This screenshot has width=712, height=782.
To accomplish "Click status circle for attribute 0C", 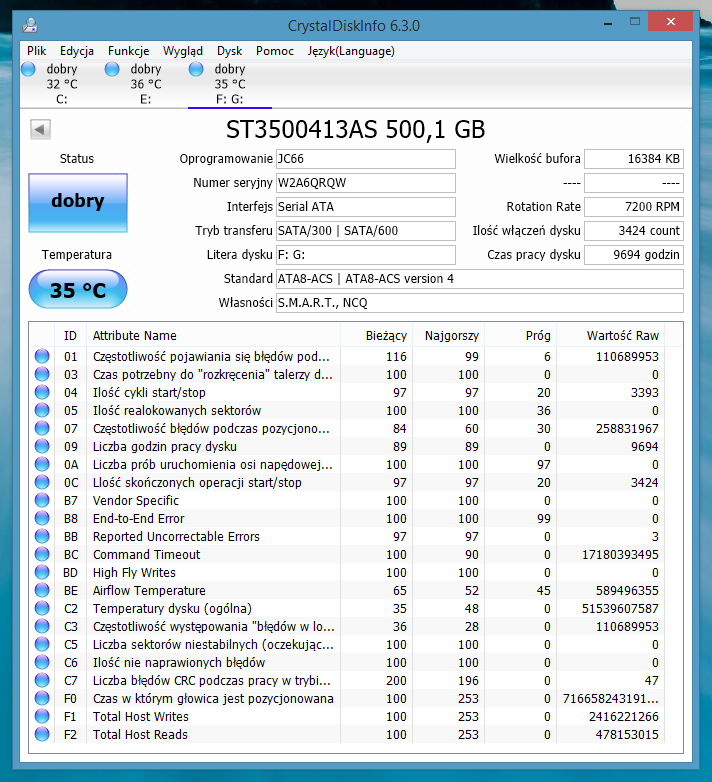I will point(42,482).
